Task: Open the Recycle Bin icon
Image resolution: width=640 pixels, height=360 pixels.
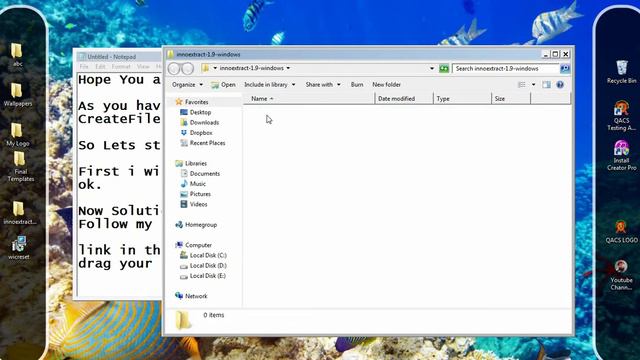Action: [x=621, y=71]
